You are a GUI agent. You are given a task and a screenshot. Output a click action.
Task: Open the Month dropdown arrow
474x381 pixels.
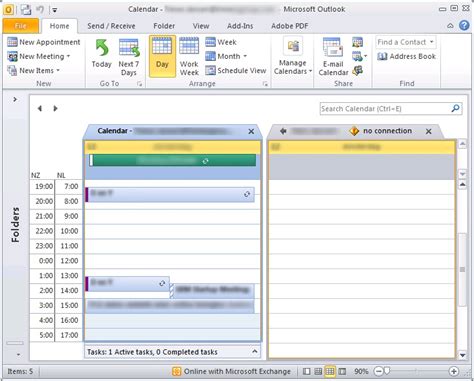coord(245,56)
